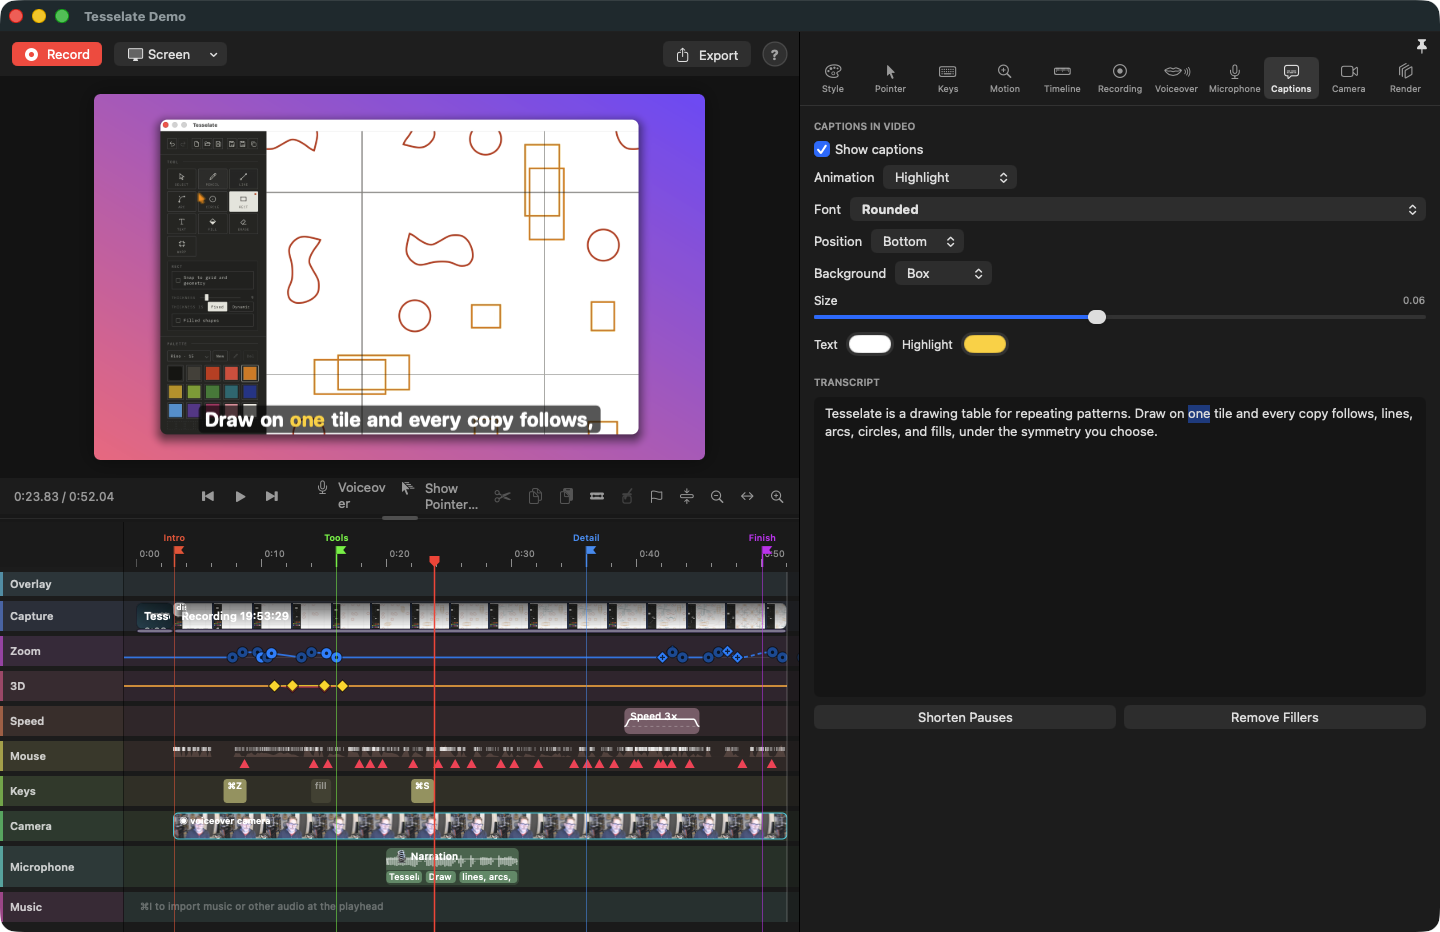Open the yellow Highlight color swatch
This screenshot has height=932, width=1440.
pos(985,344)
